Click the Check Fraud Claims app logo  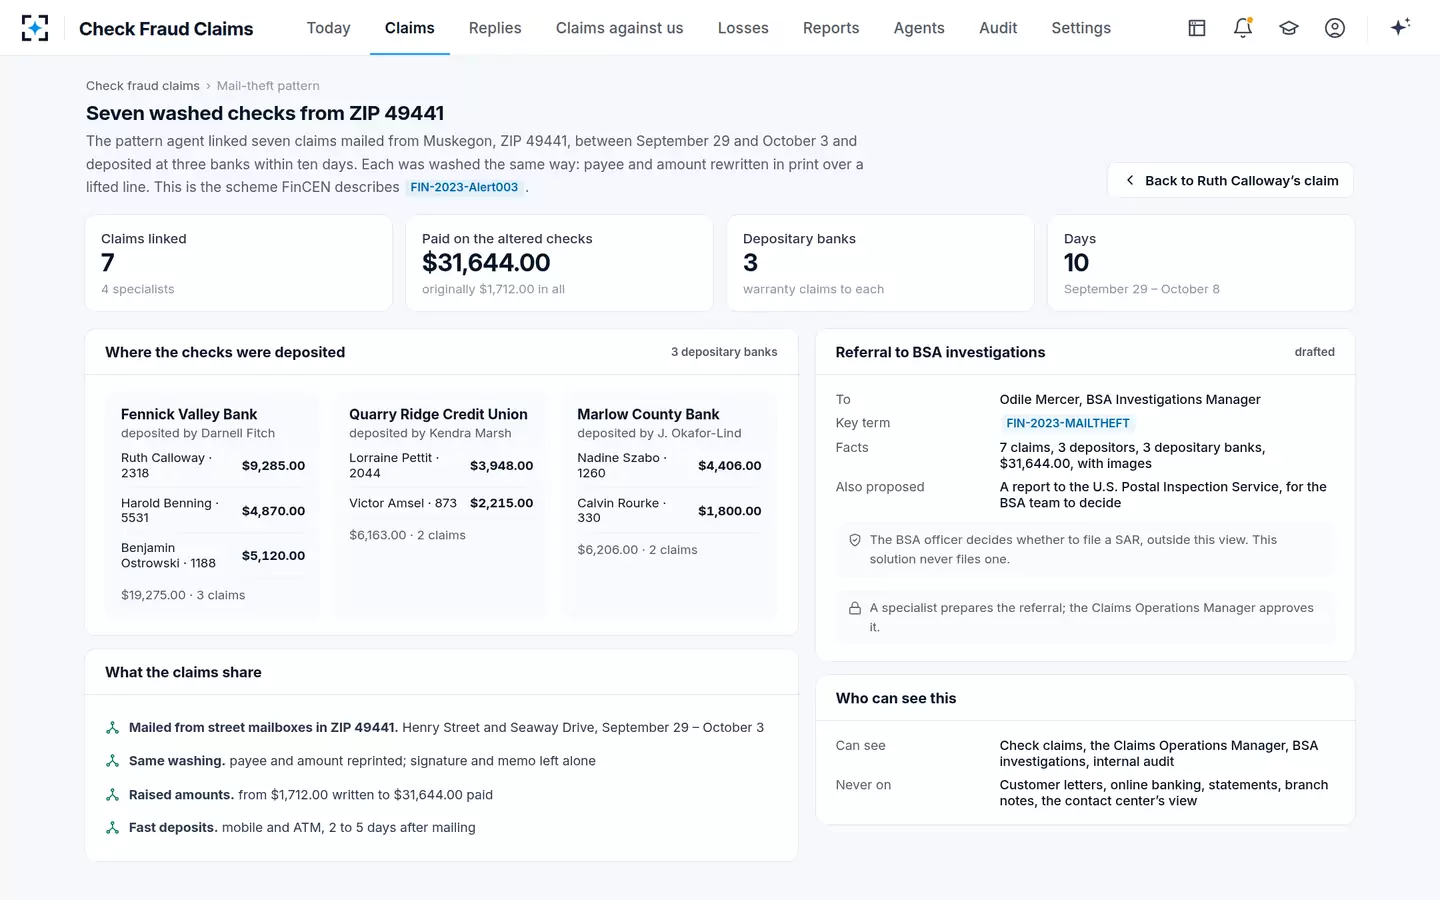(x=35, y=28)
